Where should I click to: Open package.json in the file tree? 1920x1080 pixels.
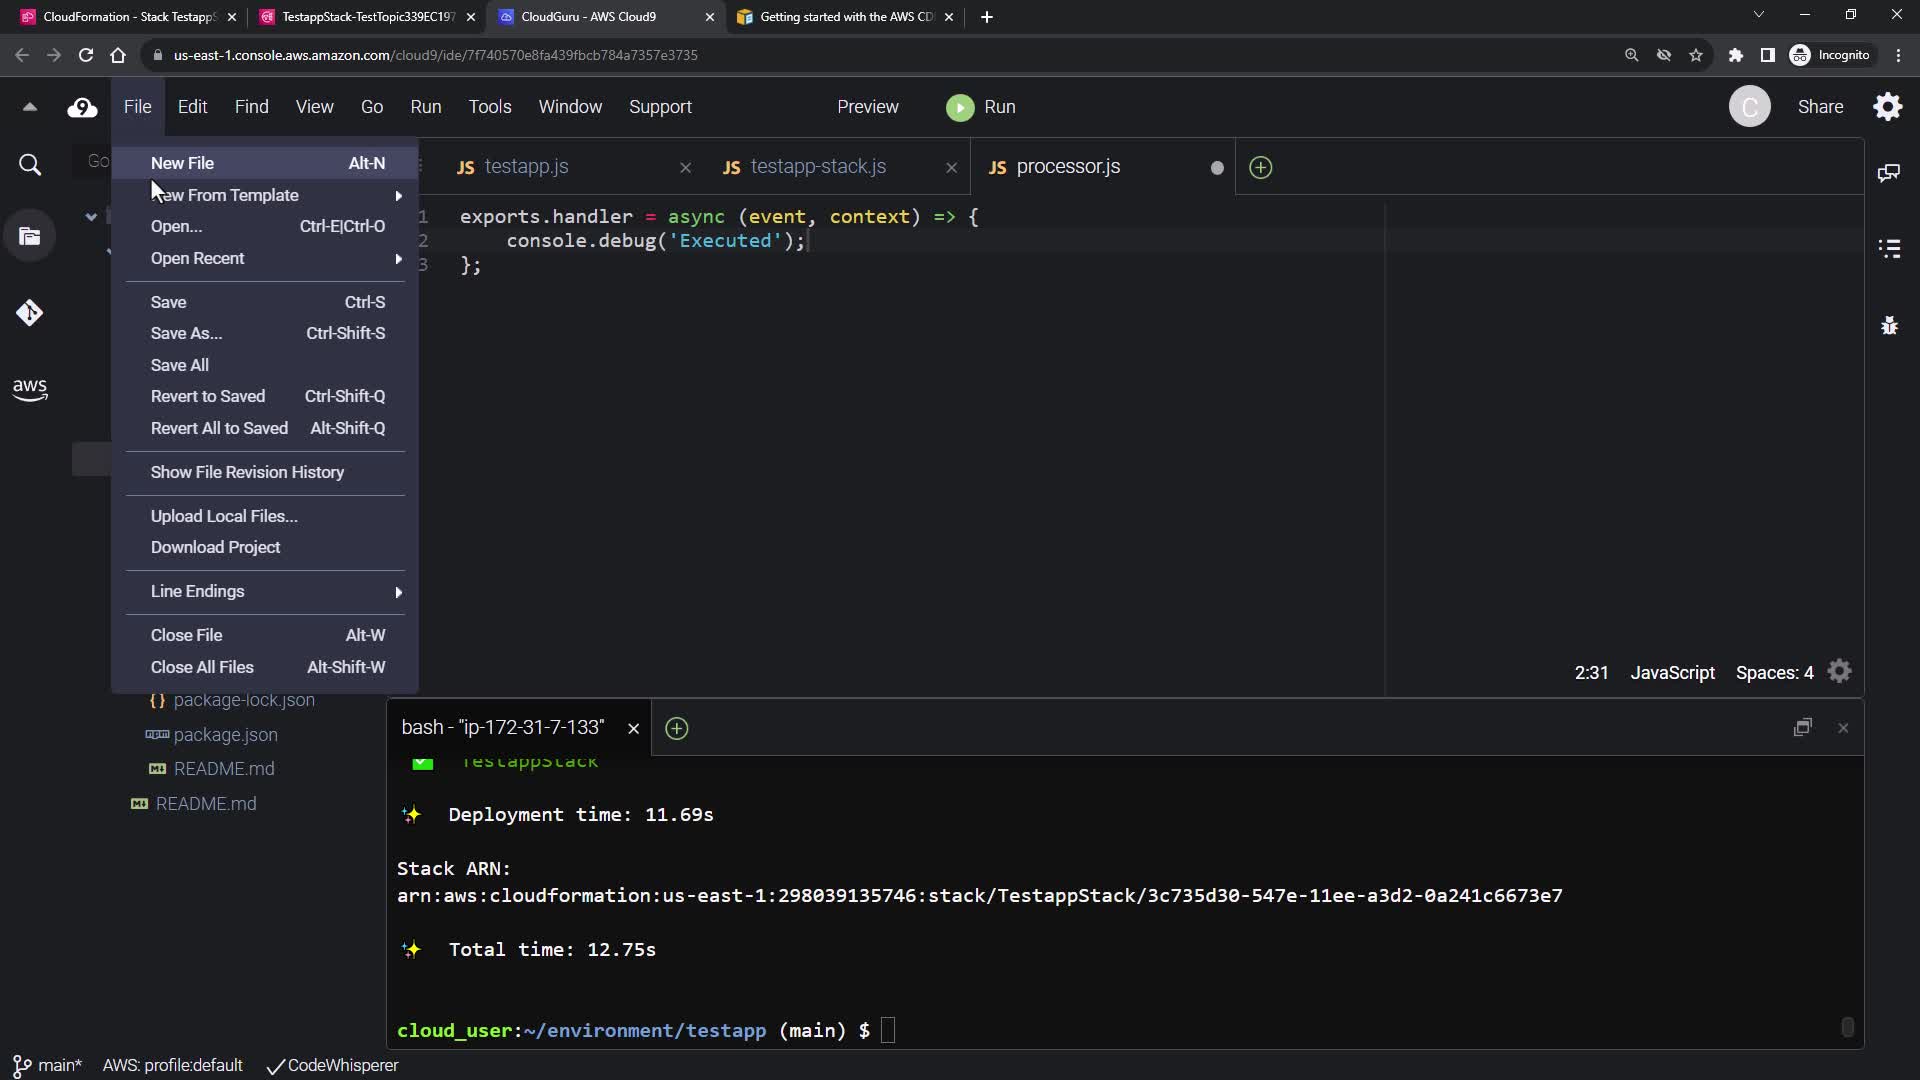coord(225,735)
